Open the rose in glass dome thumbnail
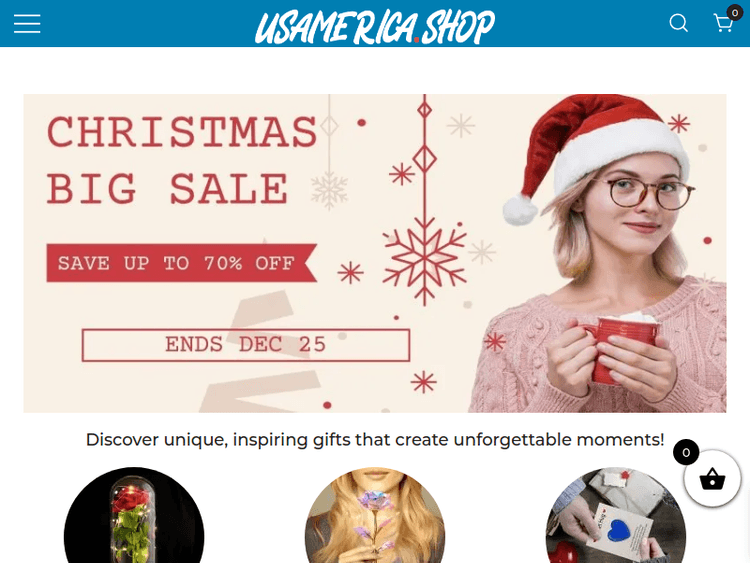 (x=134, y=515)
